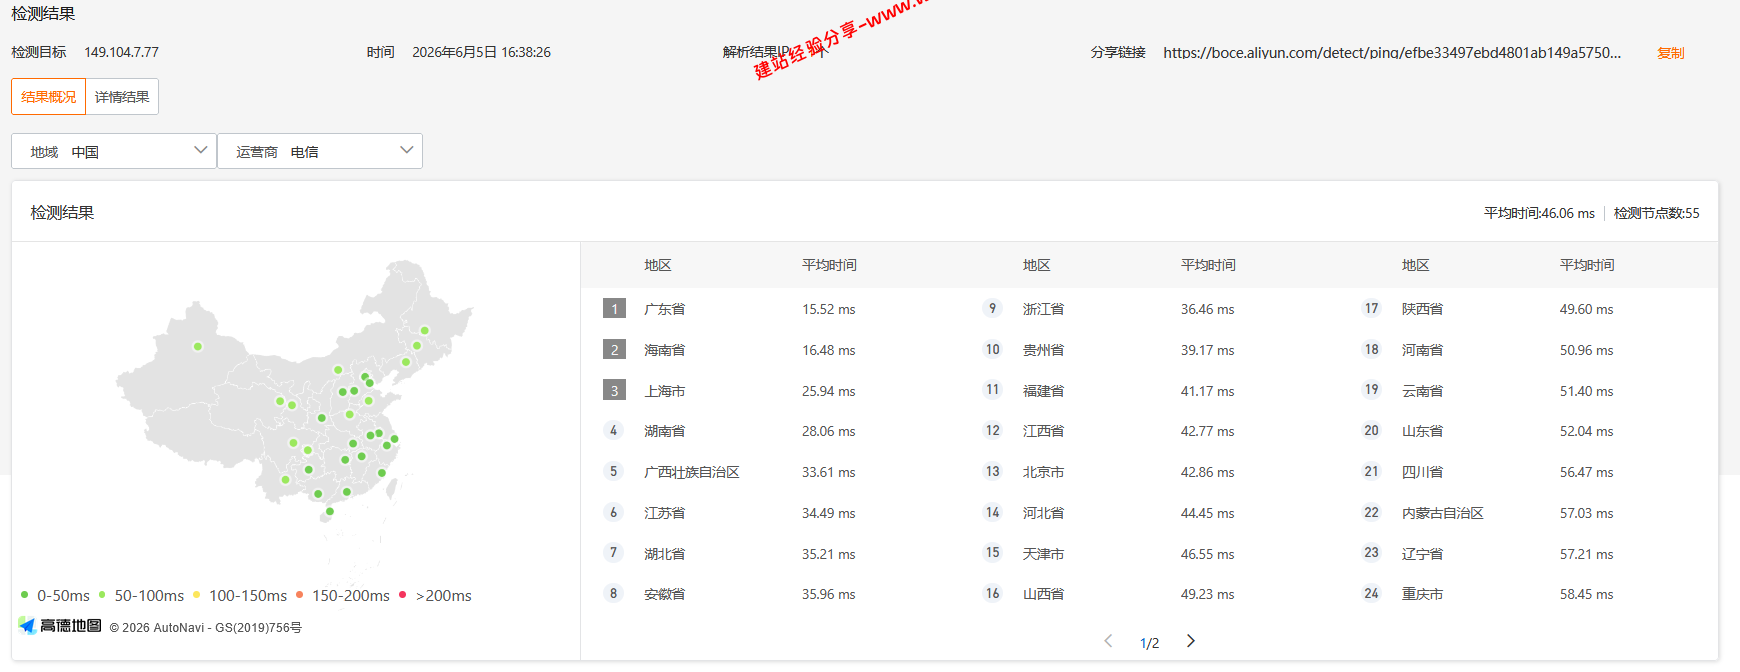This screenshot has height=672, width=1740.
Task: Select the 江苏省 region cell
Action: click(x=665, y=513)
